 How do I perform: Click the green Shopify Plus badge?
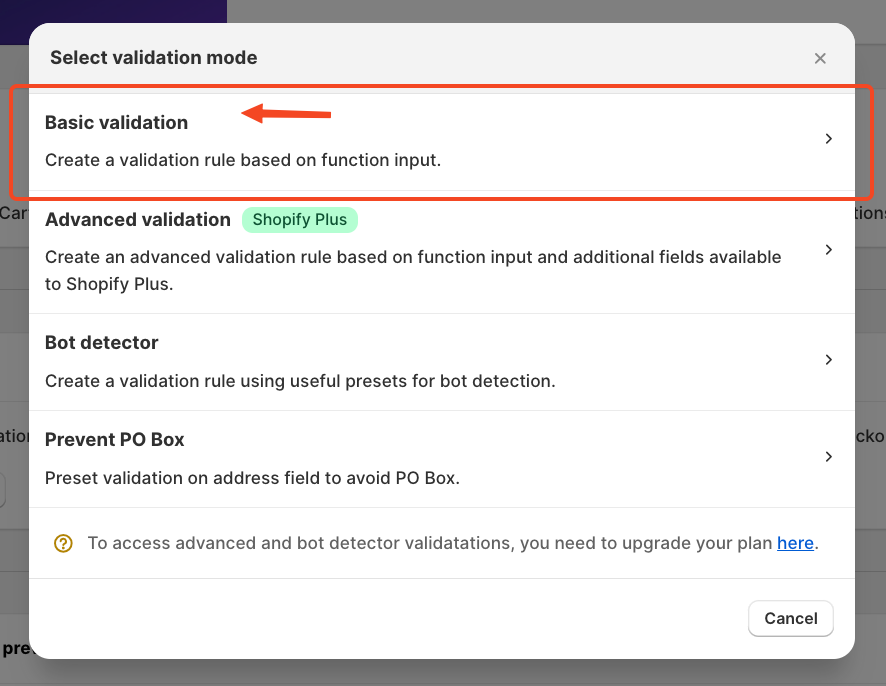(299, 220)
